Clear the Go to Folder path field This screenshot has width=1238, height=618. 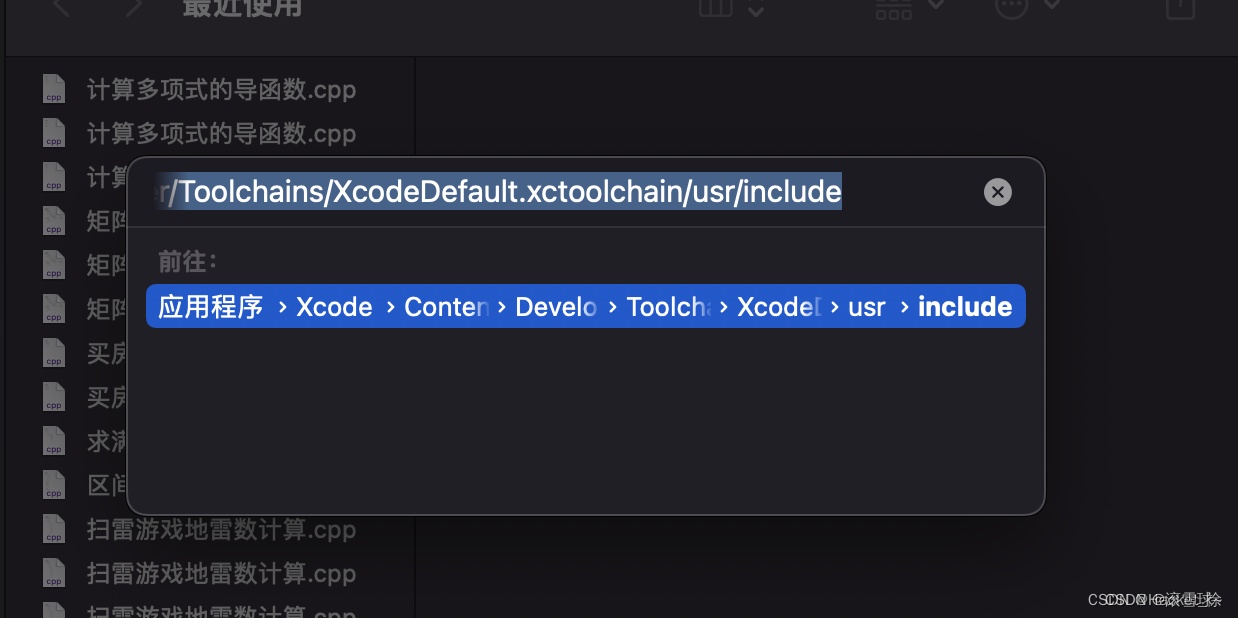[x=997, y=192]
